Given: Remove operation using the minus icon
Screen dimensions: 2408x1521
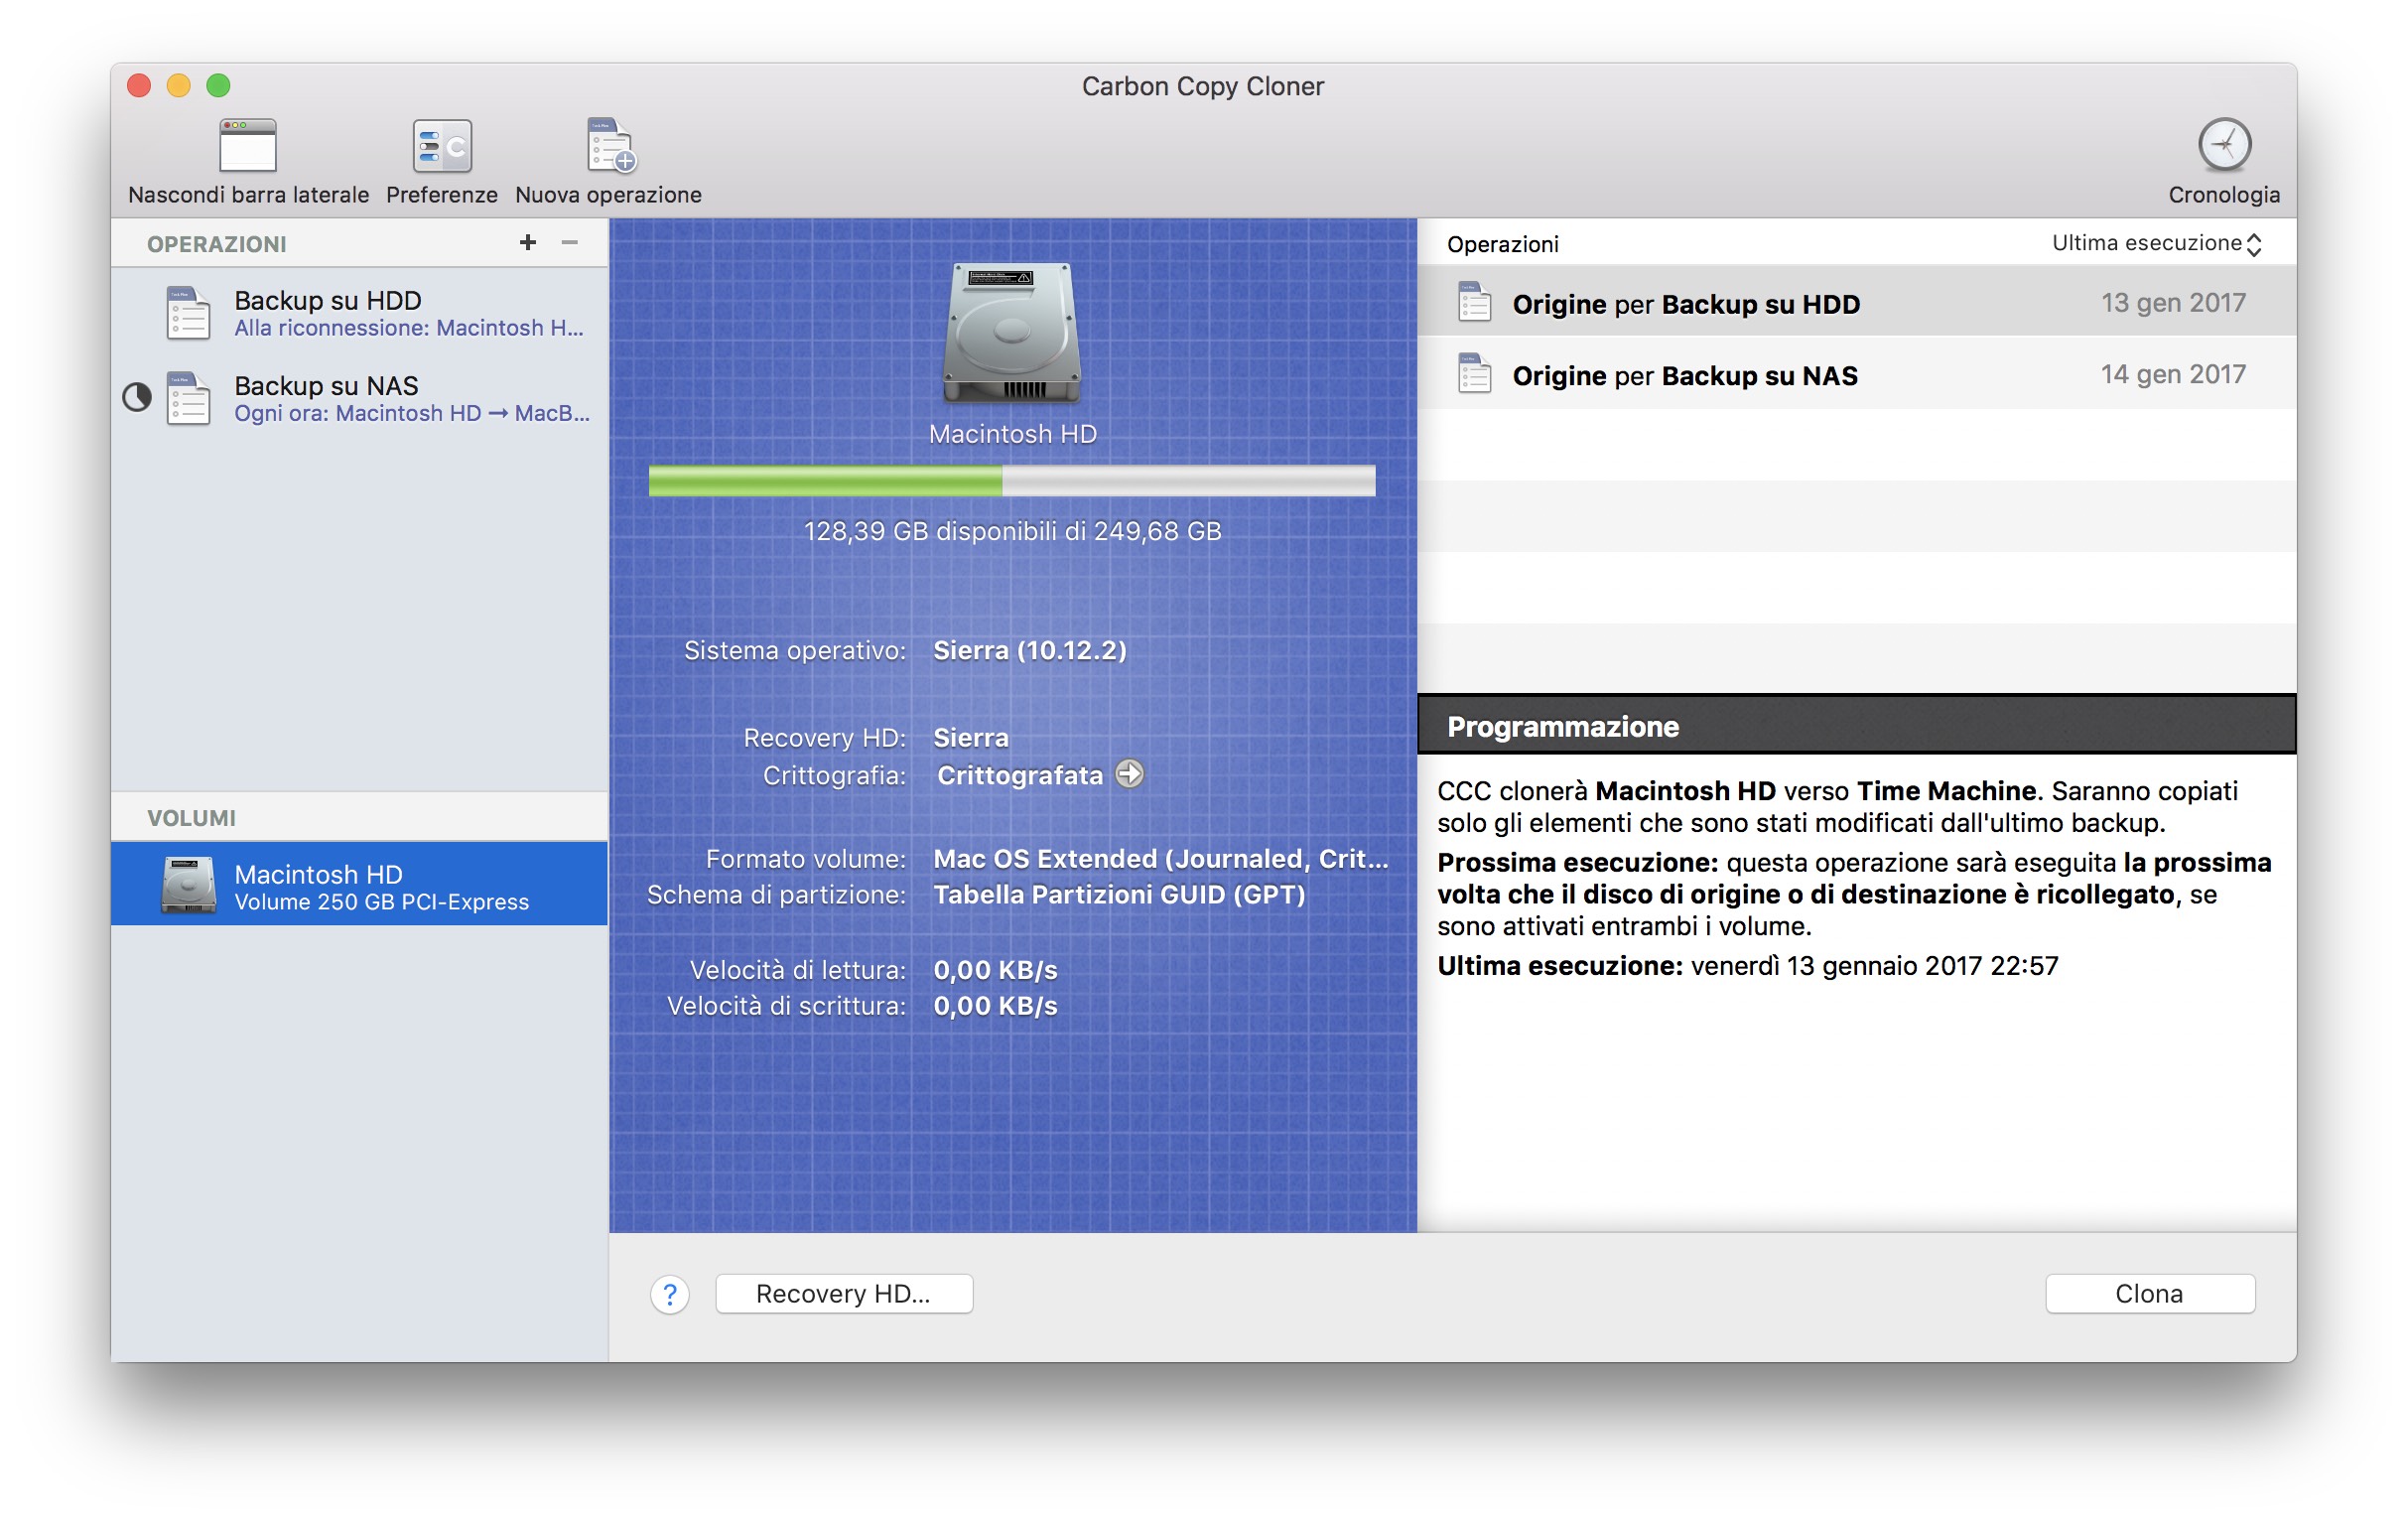Looking at the screenshot, I should [x=570, y=242].
